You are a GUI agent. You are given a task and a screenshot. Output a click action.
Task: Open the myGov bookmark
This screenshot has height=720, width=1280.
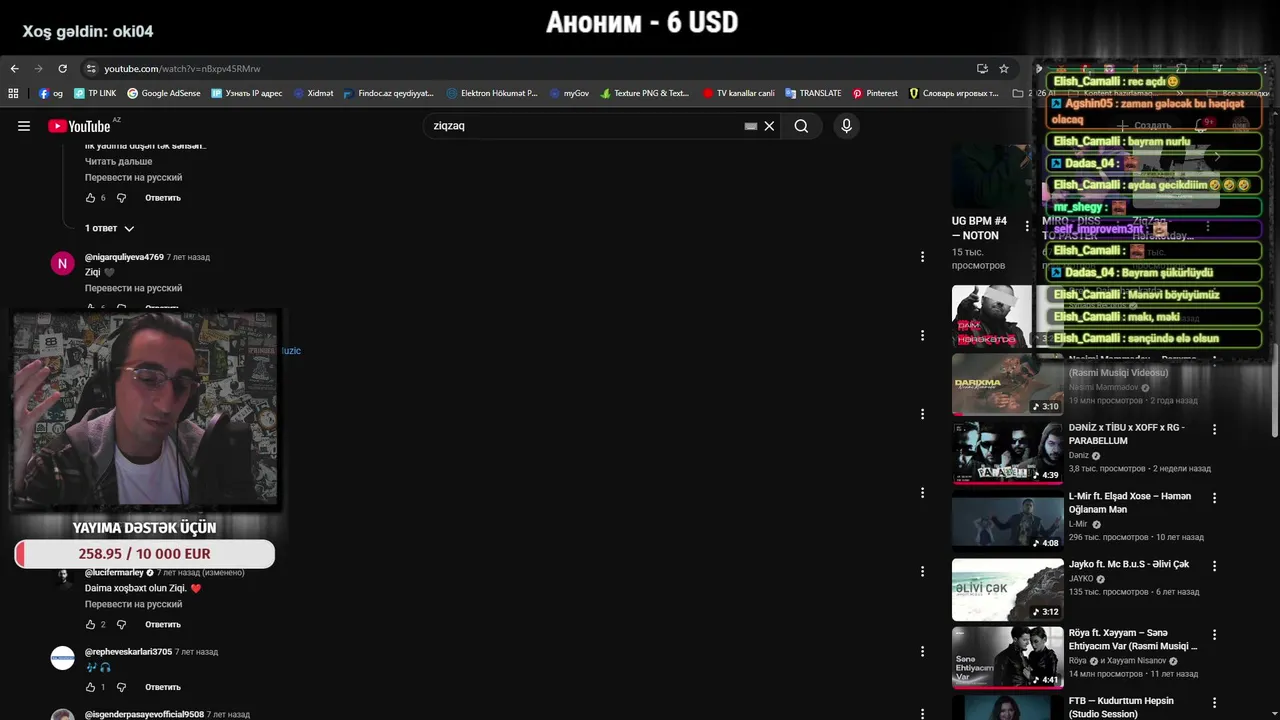pos(569,93)
